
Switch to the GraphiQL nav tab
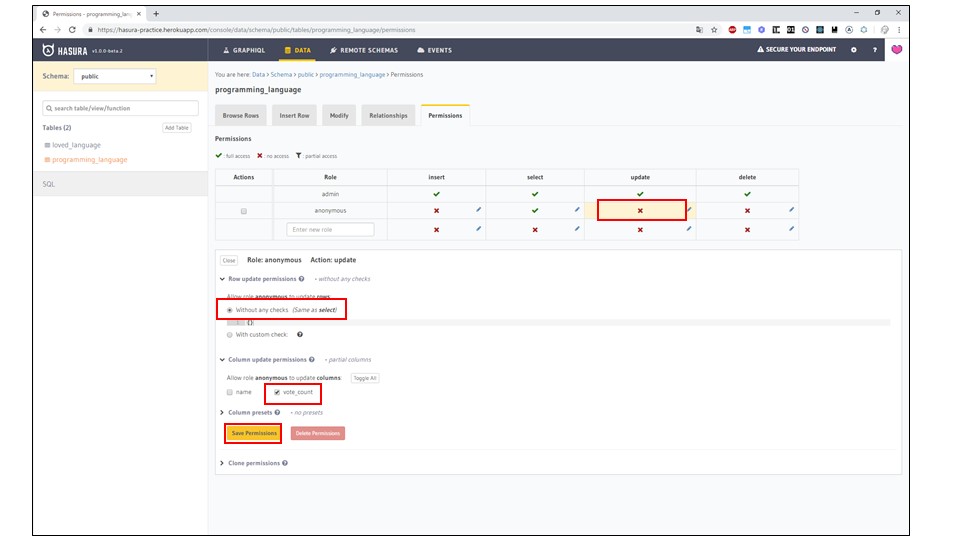pyautogui.click(x=244, y=50)
